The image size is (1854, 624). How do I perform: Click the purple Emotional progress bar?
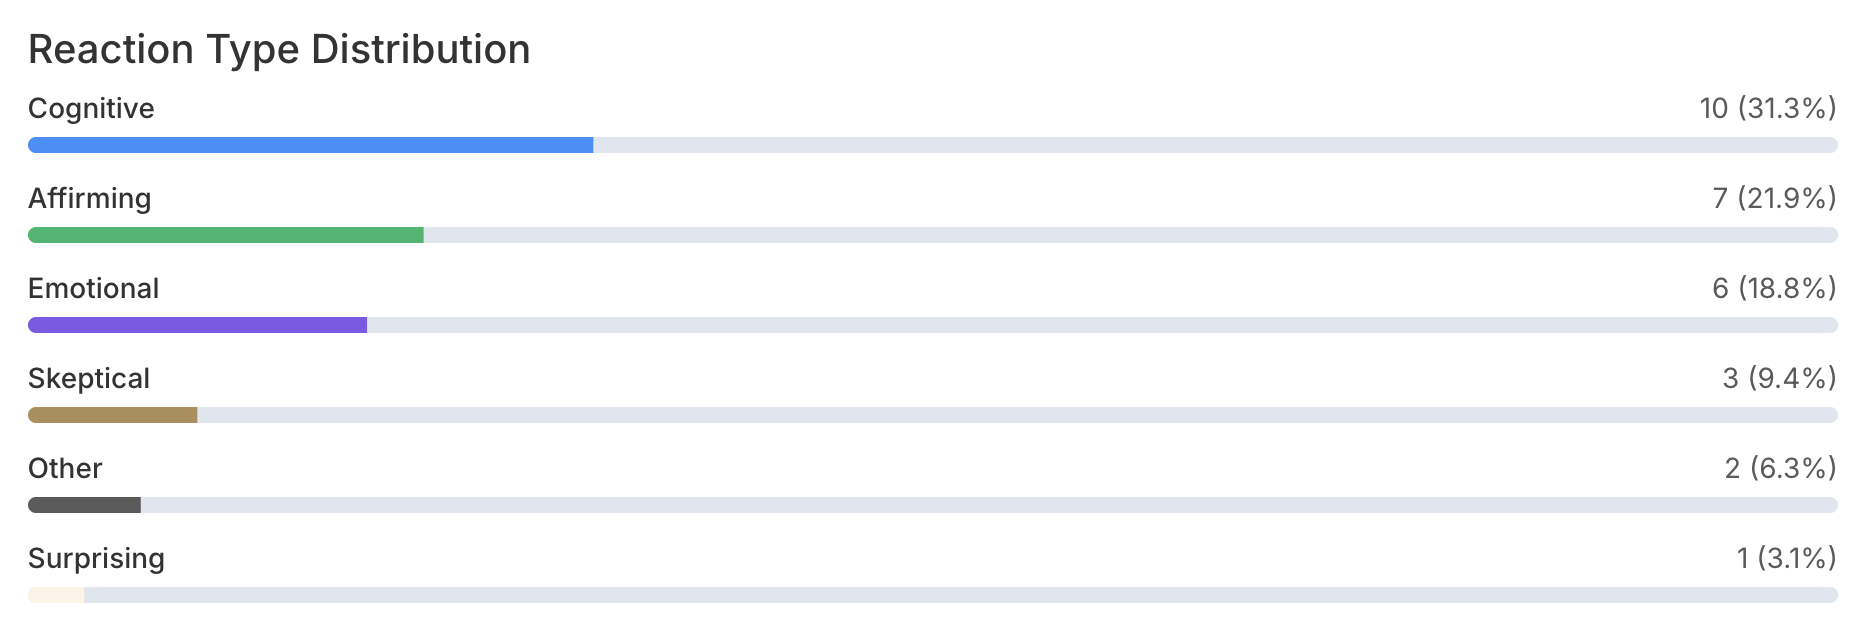(197, 325)
